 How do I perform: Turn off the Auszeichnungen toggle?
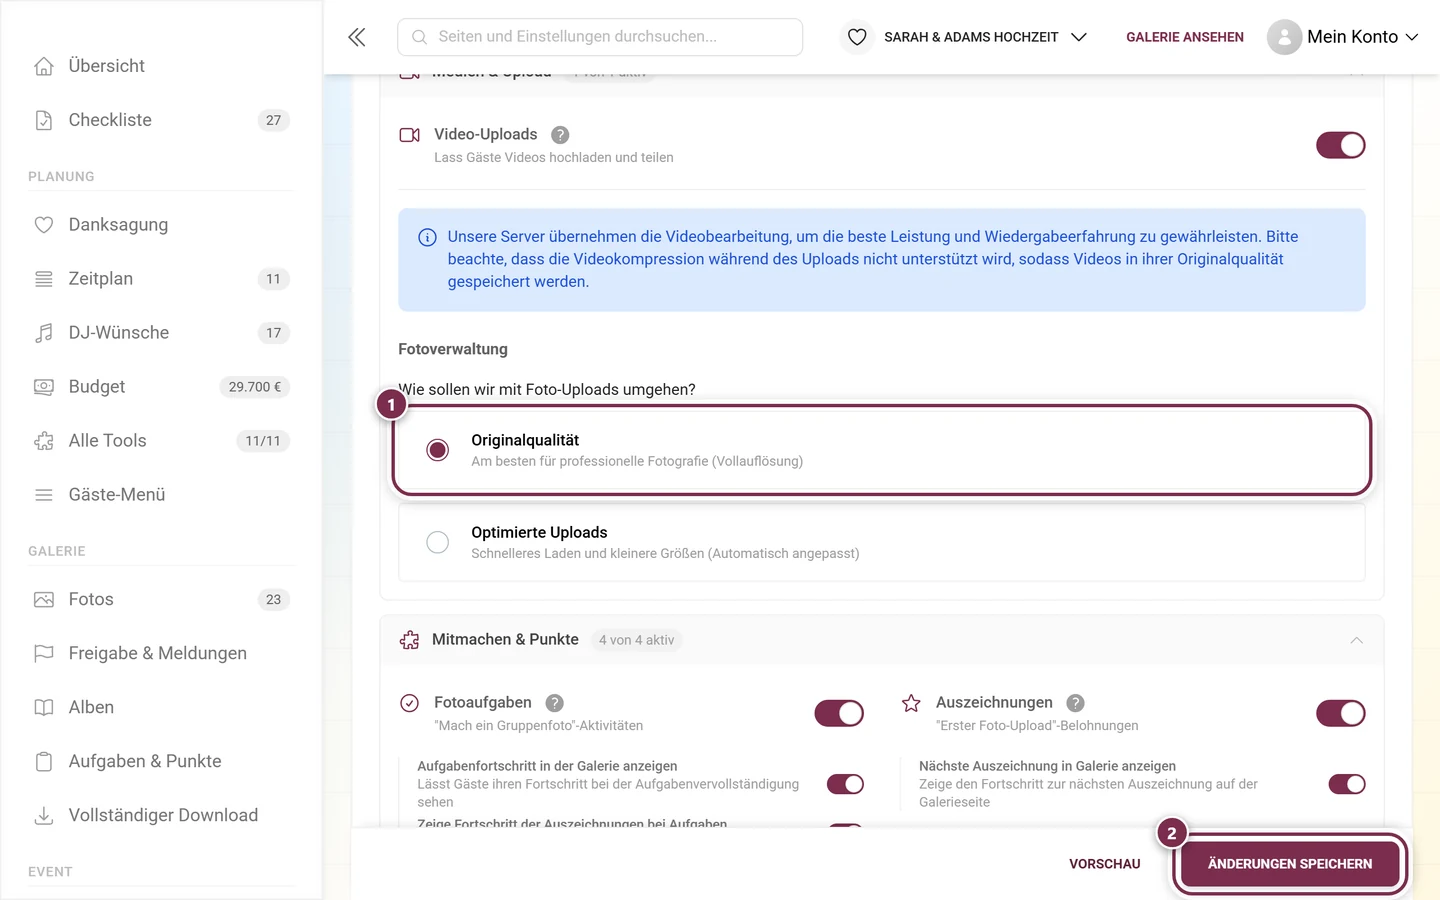click(1341, 713)
